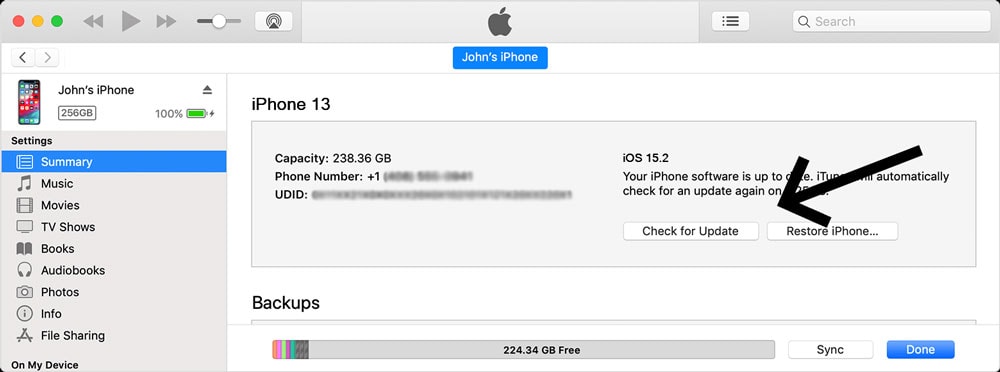Click the Backups section heading
The height and width of the screenshot is (372, 1000).
coord(286,302)
